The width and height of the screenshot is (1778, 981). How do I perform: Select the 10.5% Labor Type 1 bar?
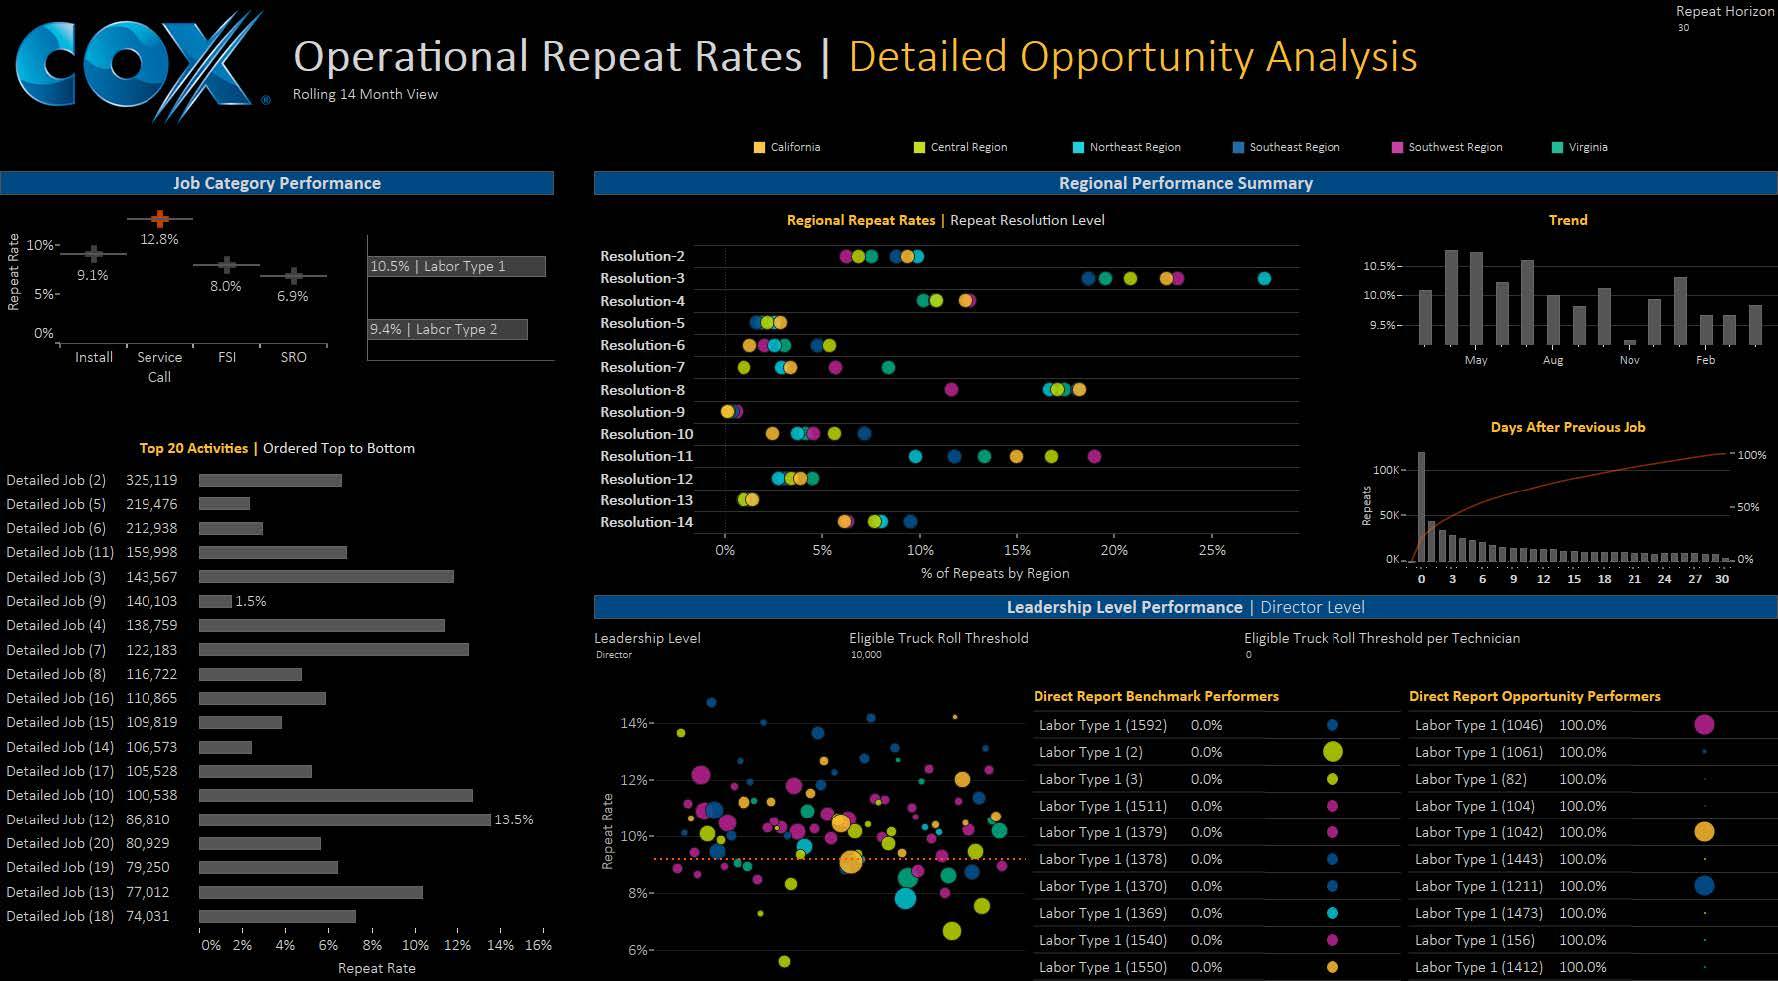point(457,266)
